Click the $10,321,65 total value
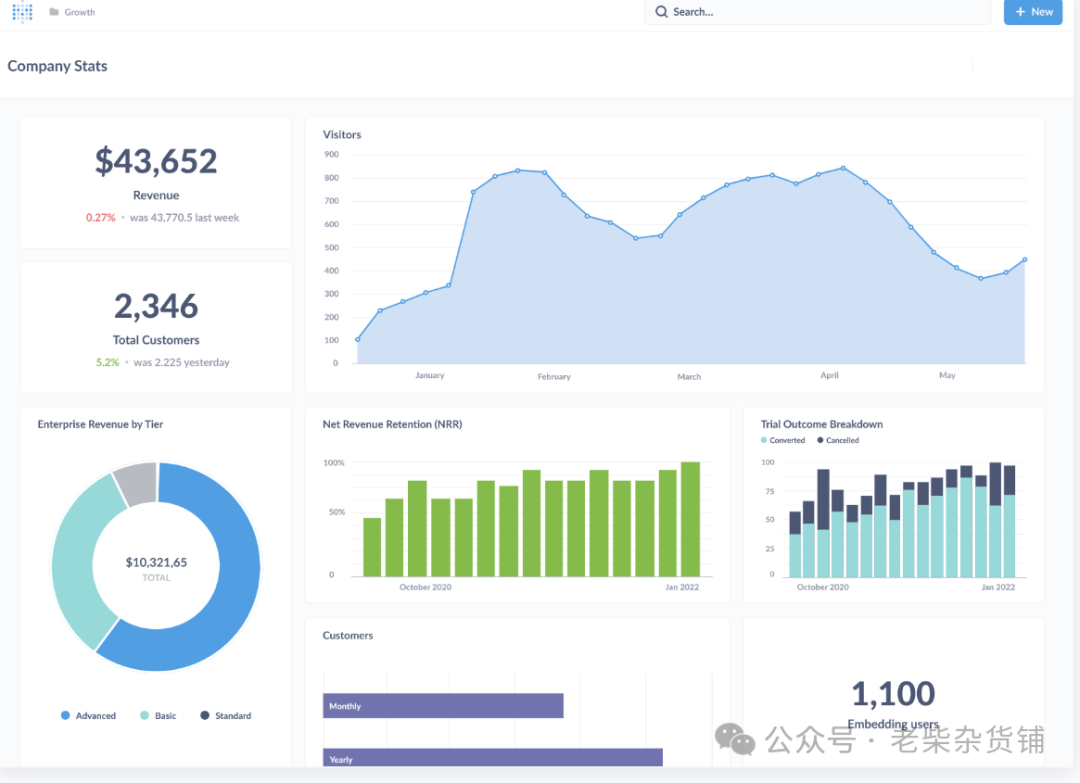 (x=156, y=563)
